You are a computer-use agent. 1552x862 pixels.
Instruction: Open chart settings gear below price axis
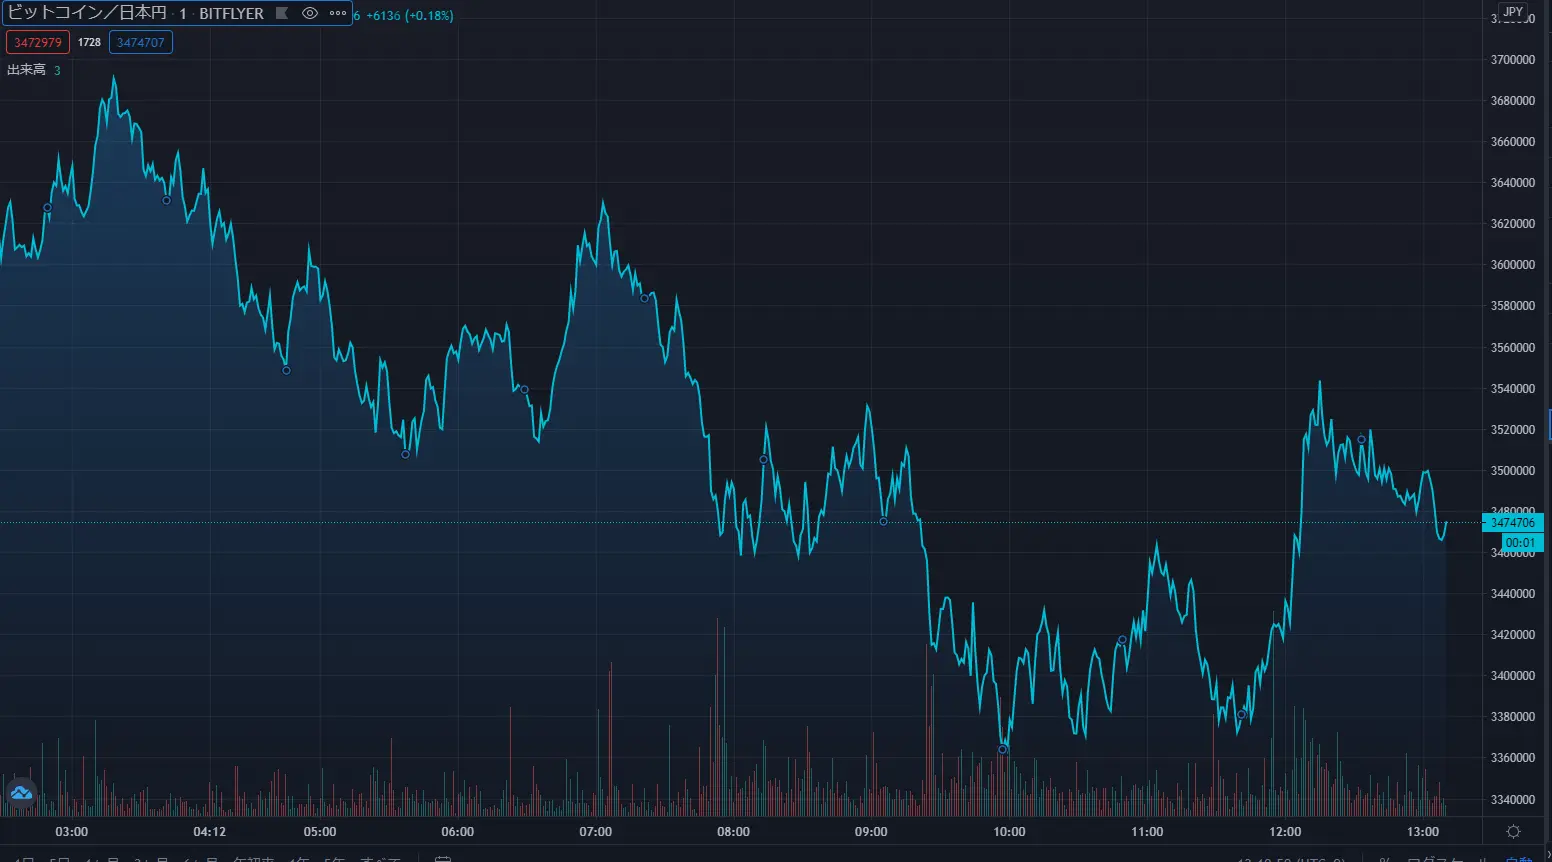pyautogui.click(x=1513, y=832)
